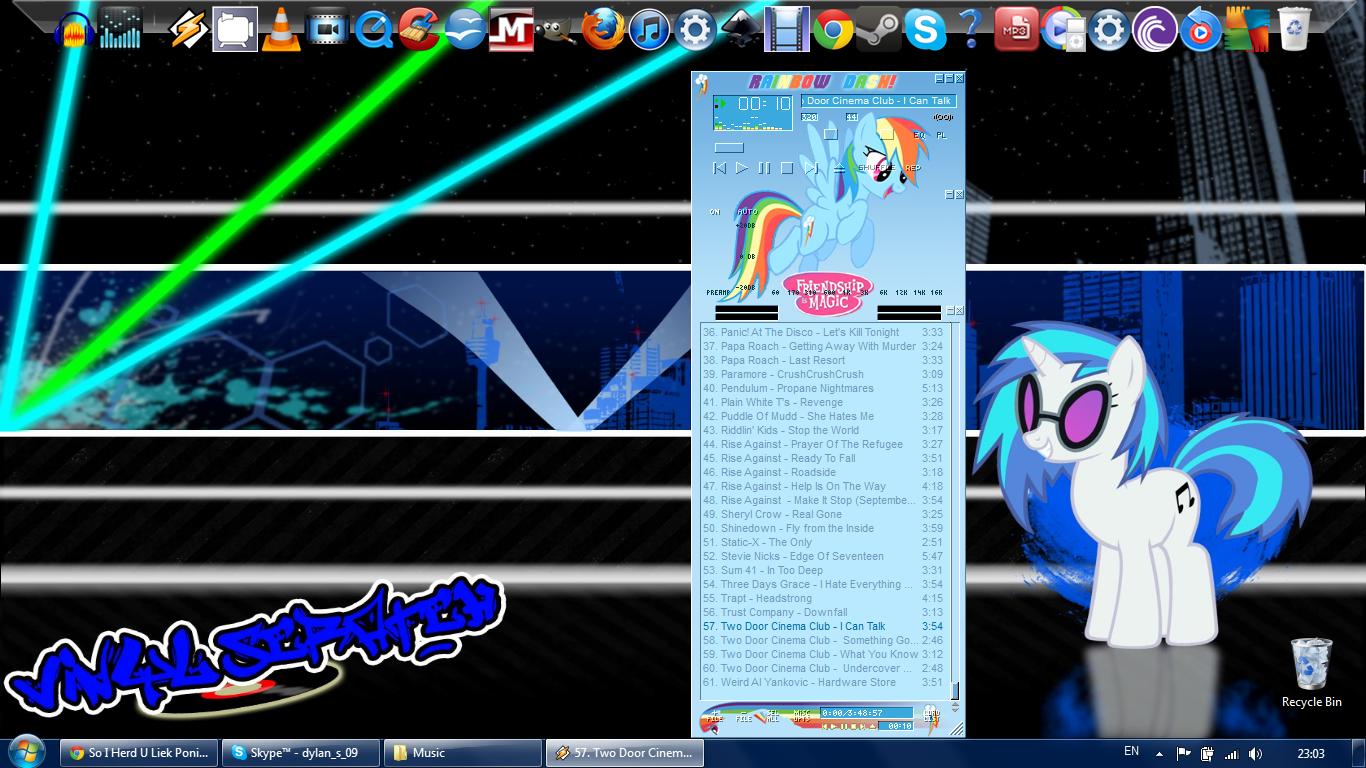The width and height of the screenshot is (1366, 768).
Task: Open GIMP from the dock
Action: [x=556, y=30]
